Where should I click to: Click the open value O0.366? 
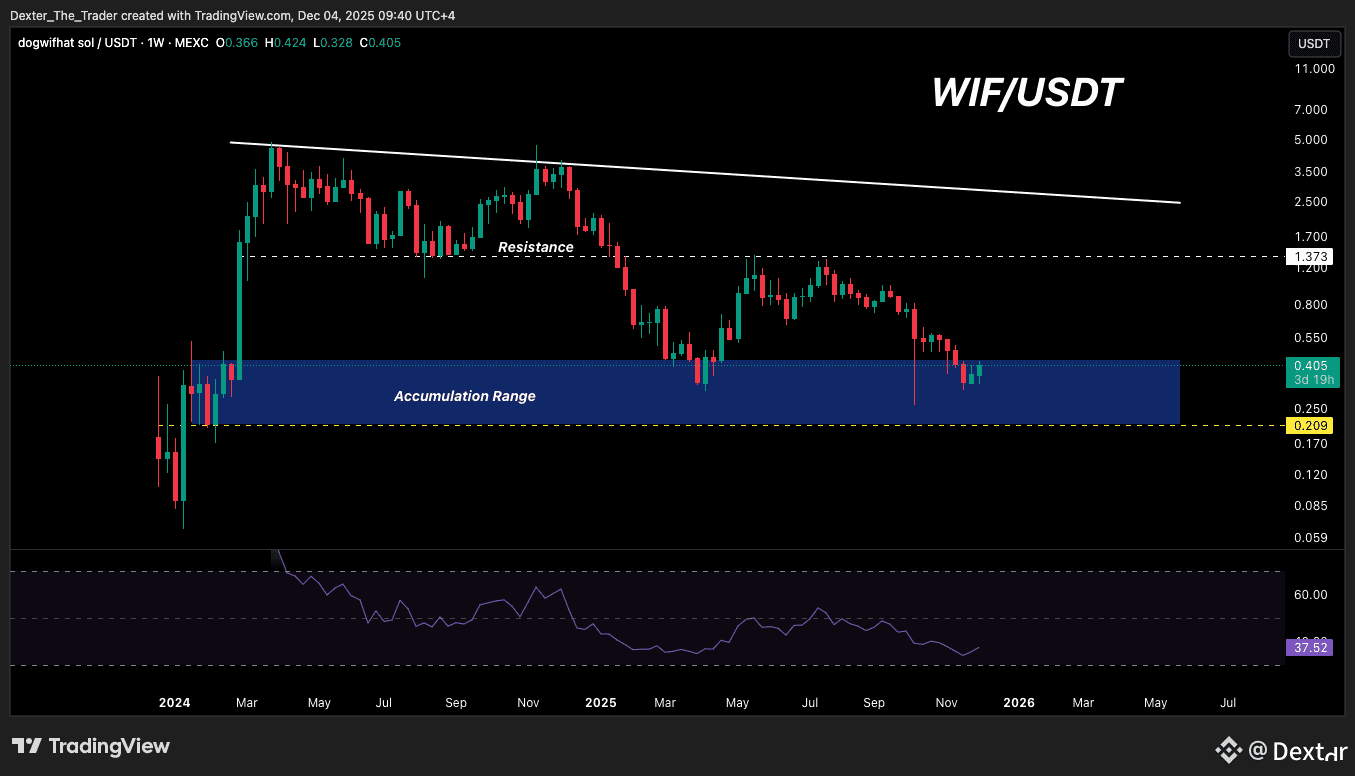pos(236,43)
